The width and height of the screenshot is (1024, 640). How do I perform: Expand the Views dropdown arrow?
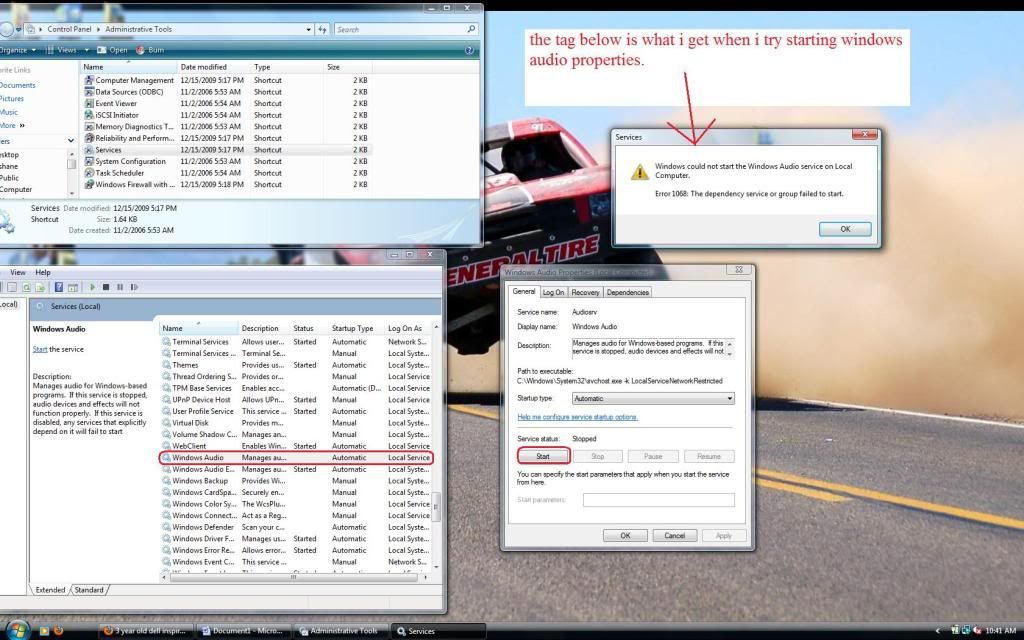(86, 50)
